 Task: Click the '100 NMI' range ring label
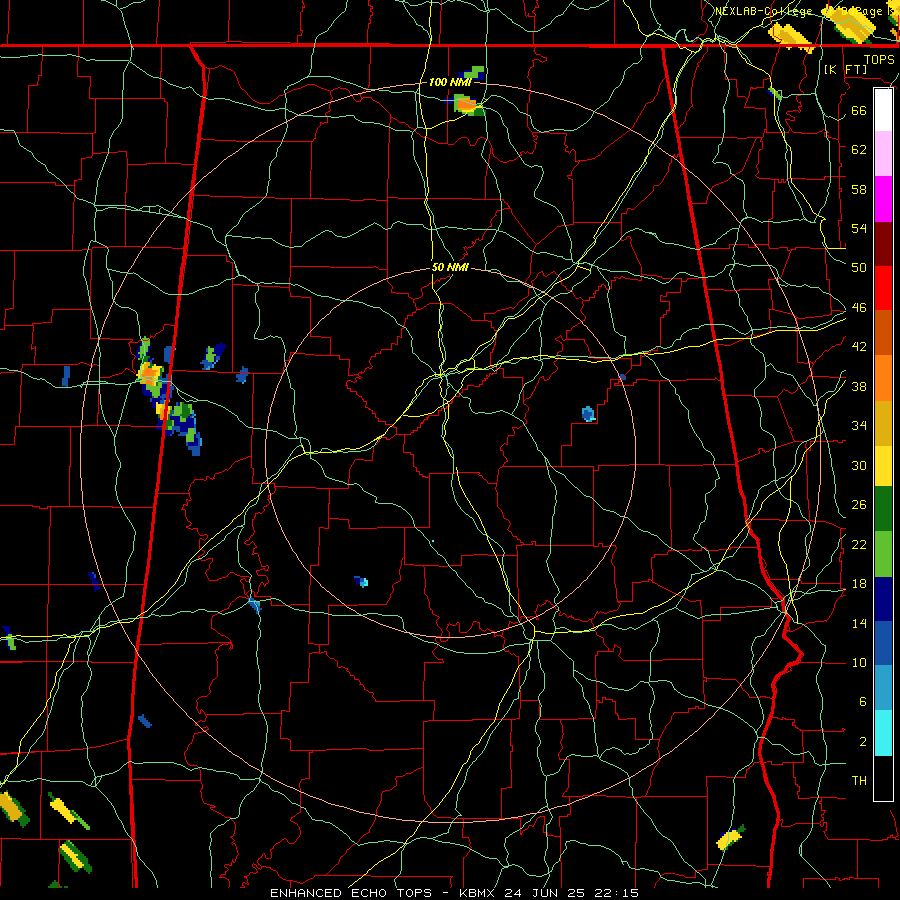450,82
